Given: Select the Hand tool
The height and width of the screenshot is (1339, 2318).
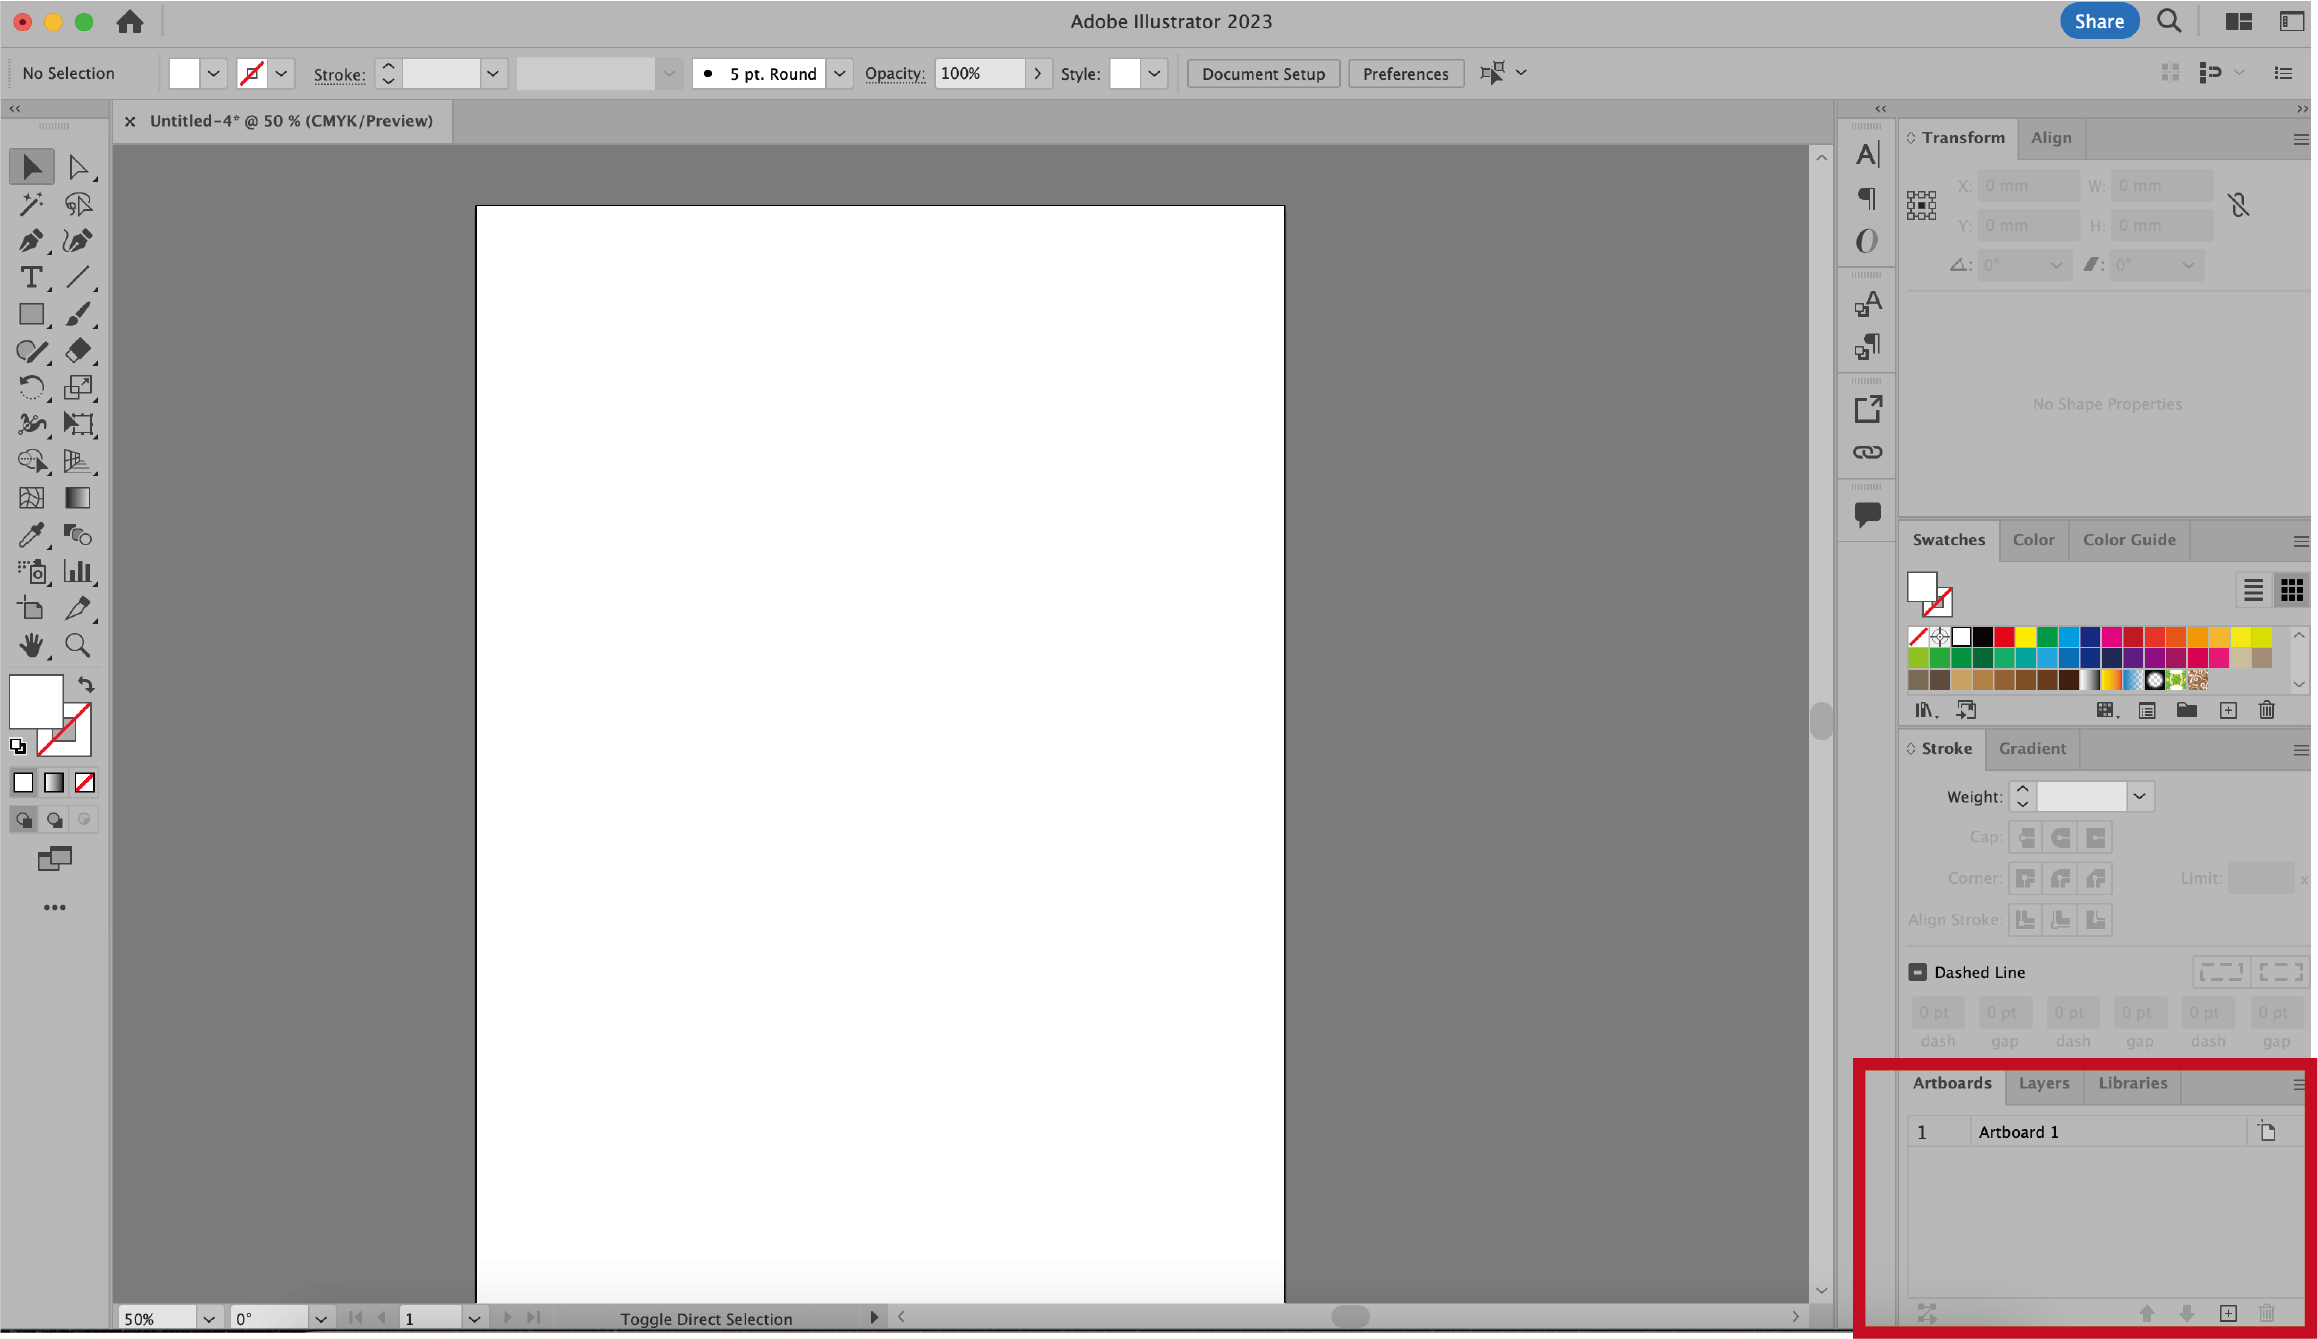Looking at the screenshot, I should pos(30,645).
